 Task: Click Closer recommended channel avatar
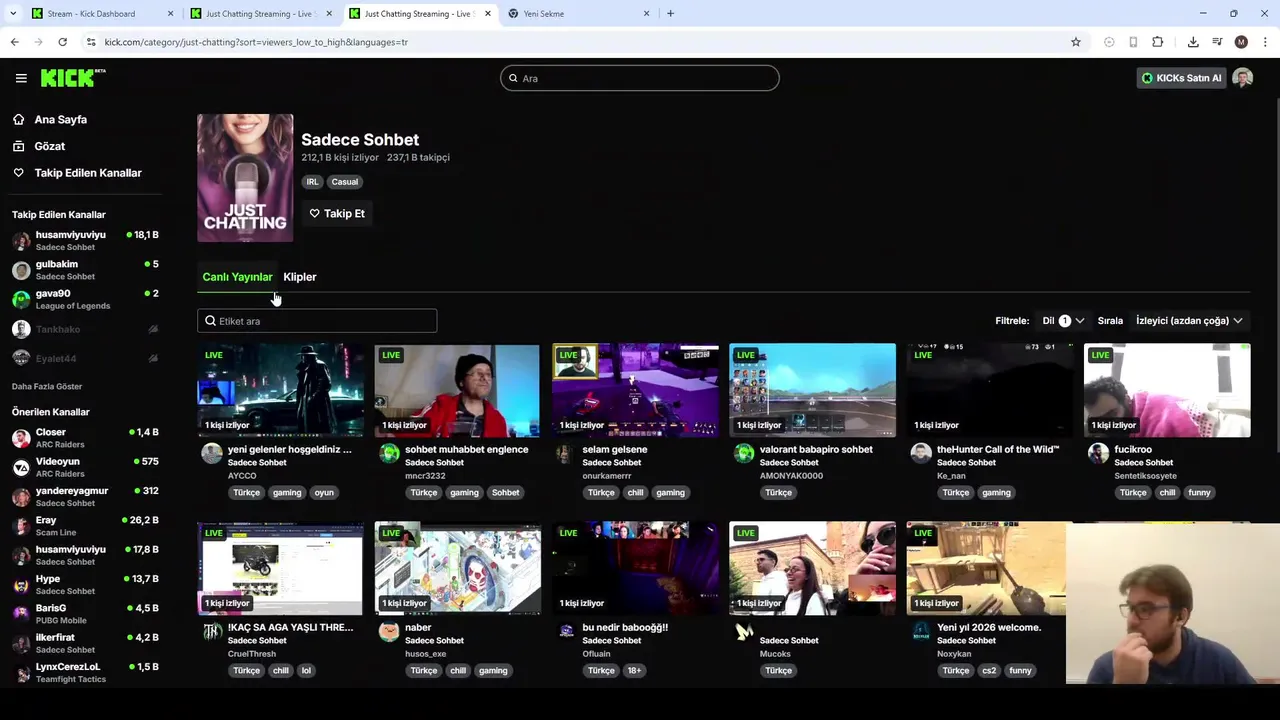point(21,438)
